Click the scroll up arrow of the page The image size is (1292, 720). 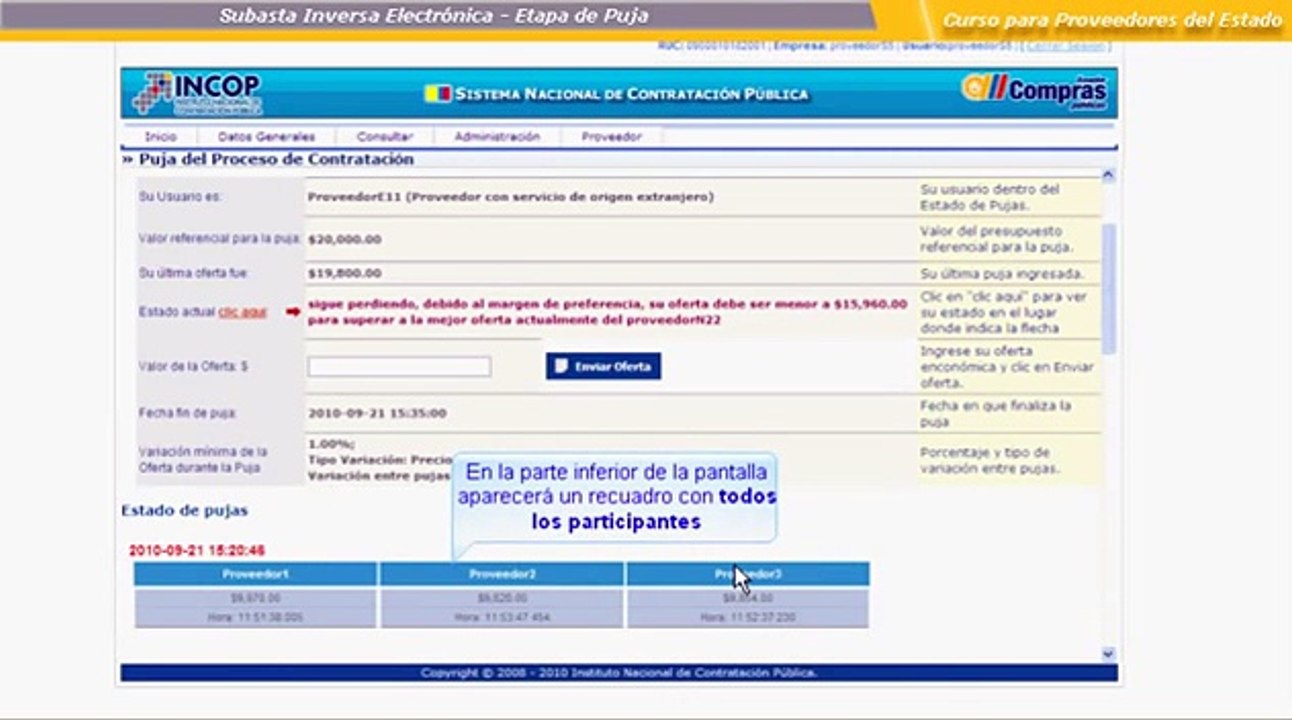(x=1108, y=176)
